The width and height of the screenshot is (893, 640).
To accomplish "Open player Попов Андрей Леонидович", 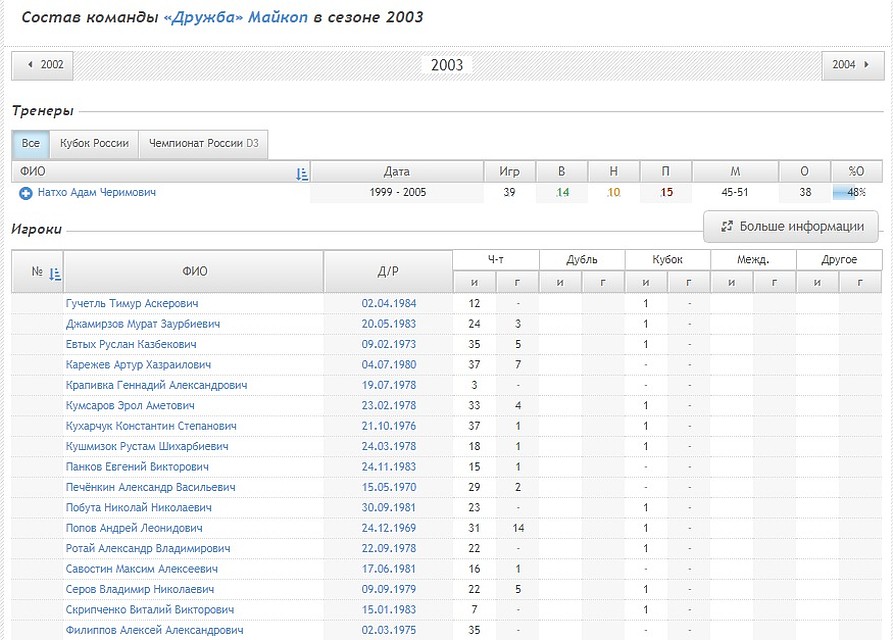I will [134, 528].
